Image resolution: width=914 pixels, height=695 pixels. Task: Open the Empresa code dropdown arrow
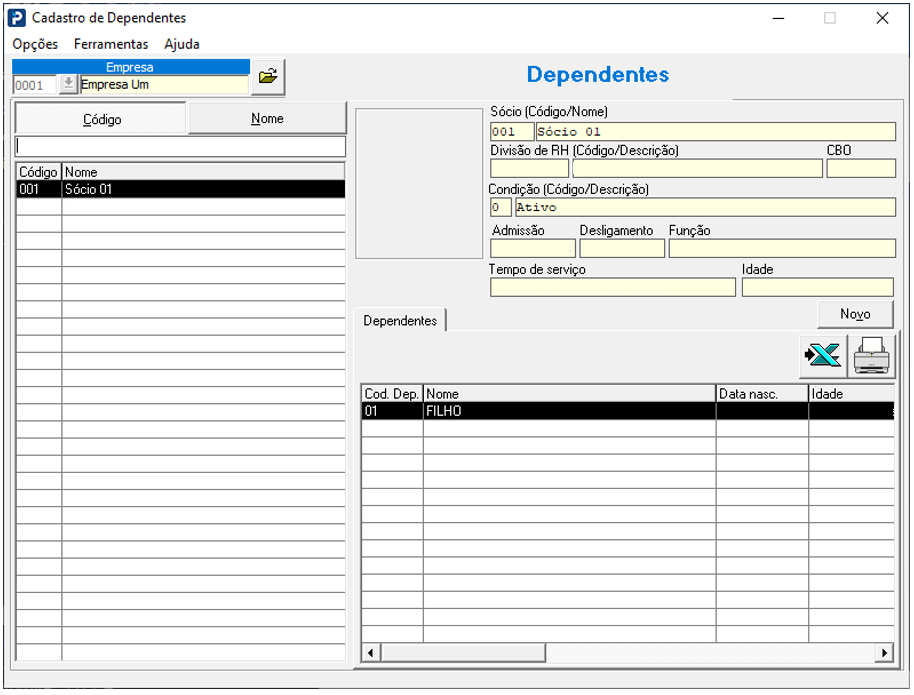click(68, 85)
